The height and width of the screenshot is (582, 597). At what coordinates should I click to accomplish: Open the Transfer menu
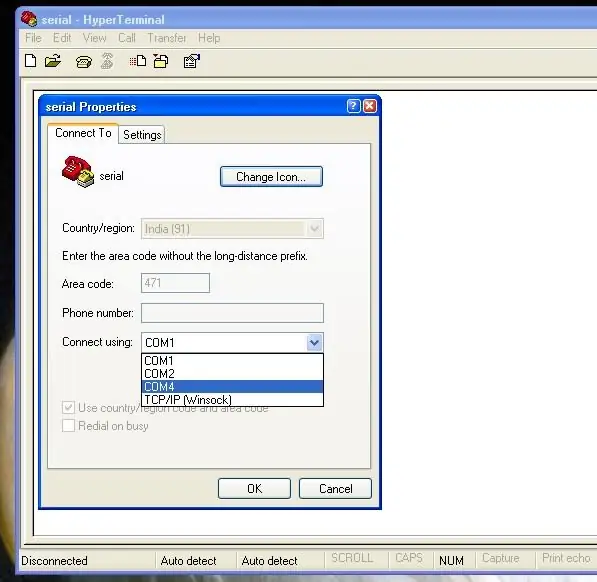pyautogui.click(x=167, y=38)
